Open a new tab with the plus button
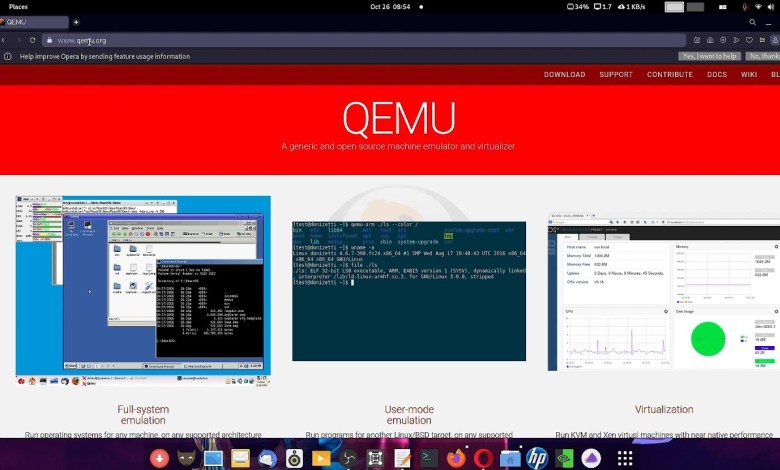This screenshot has width=780, height=470. point(76,22)
